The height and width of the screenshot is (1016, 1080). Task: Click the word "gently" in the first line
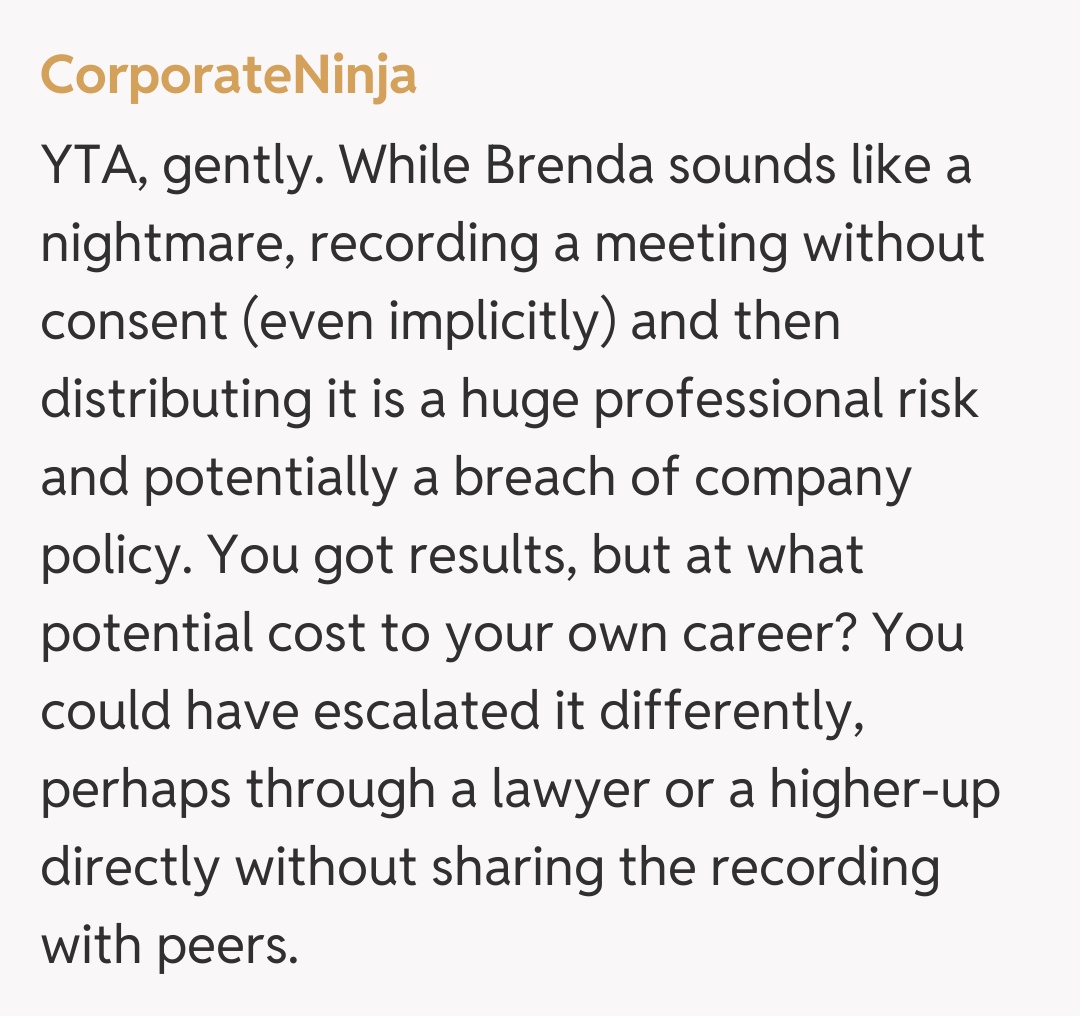(x=244, y=166)
